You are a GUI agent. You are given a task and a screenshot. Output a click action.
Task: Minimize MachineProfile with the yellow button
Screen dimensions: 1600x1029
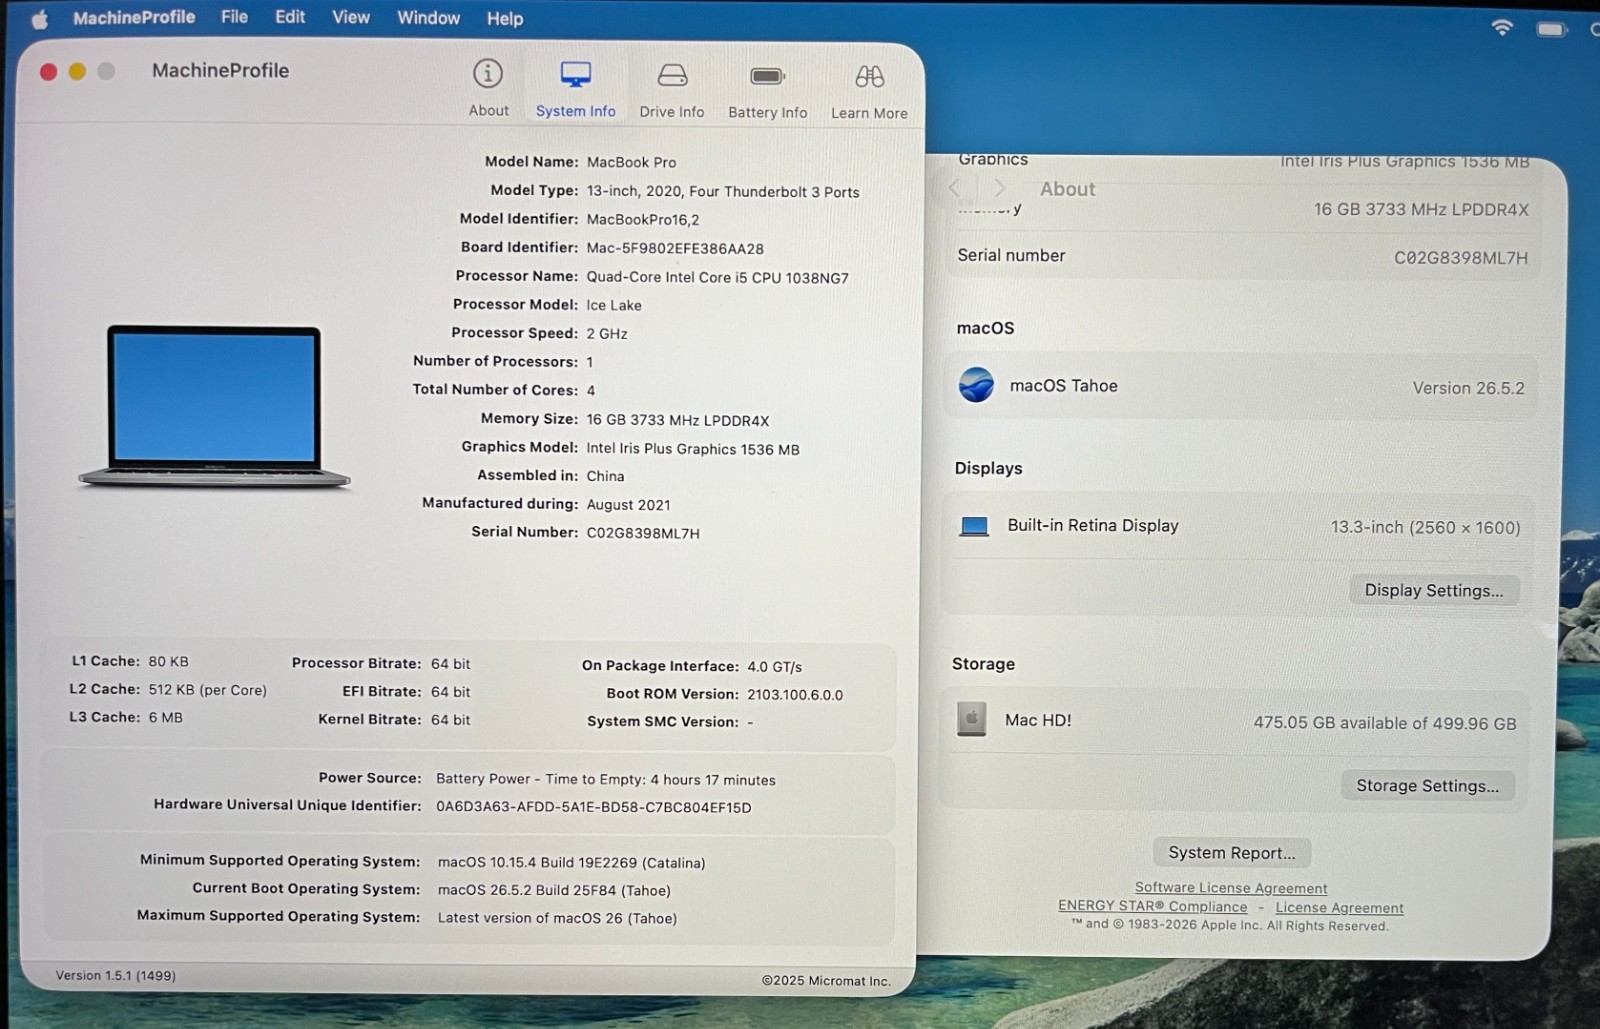tap(77, 71)
